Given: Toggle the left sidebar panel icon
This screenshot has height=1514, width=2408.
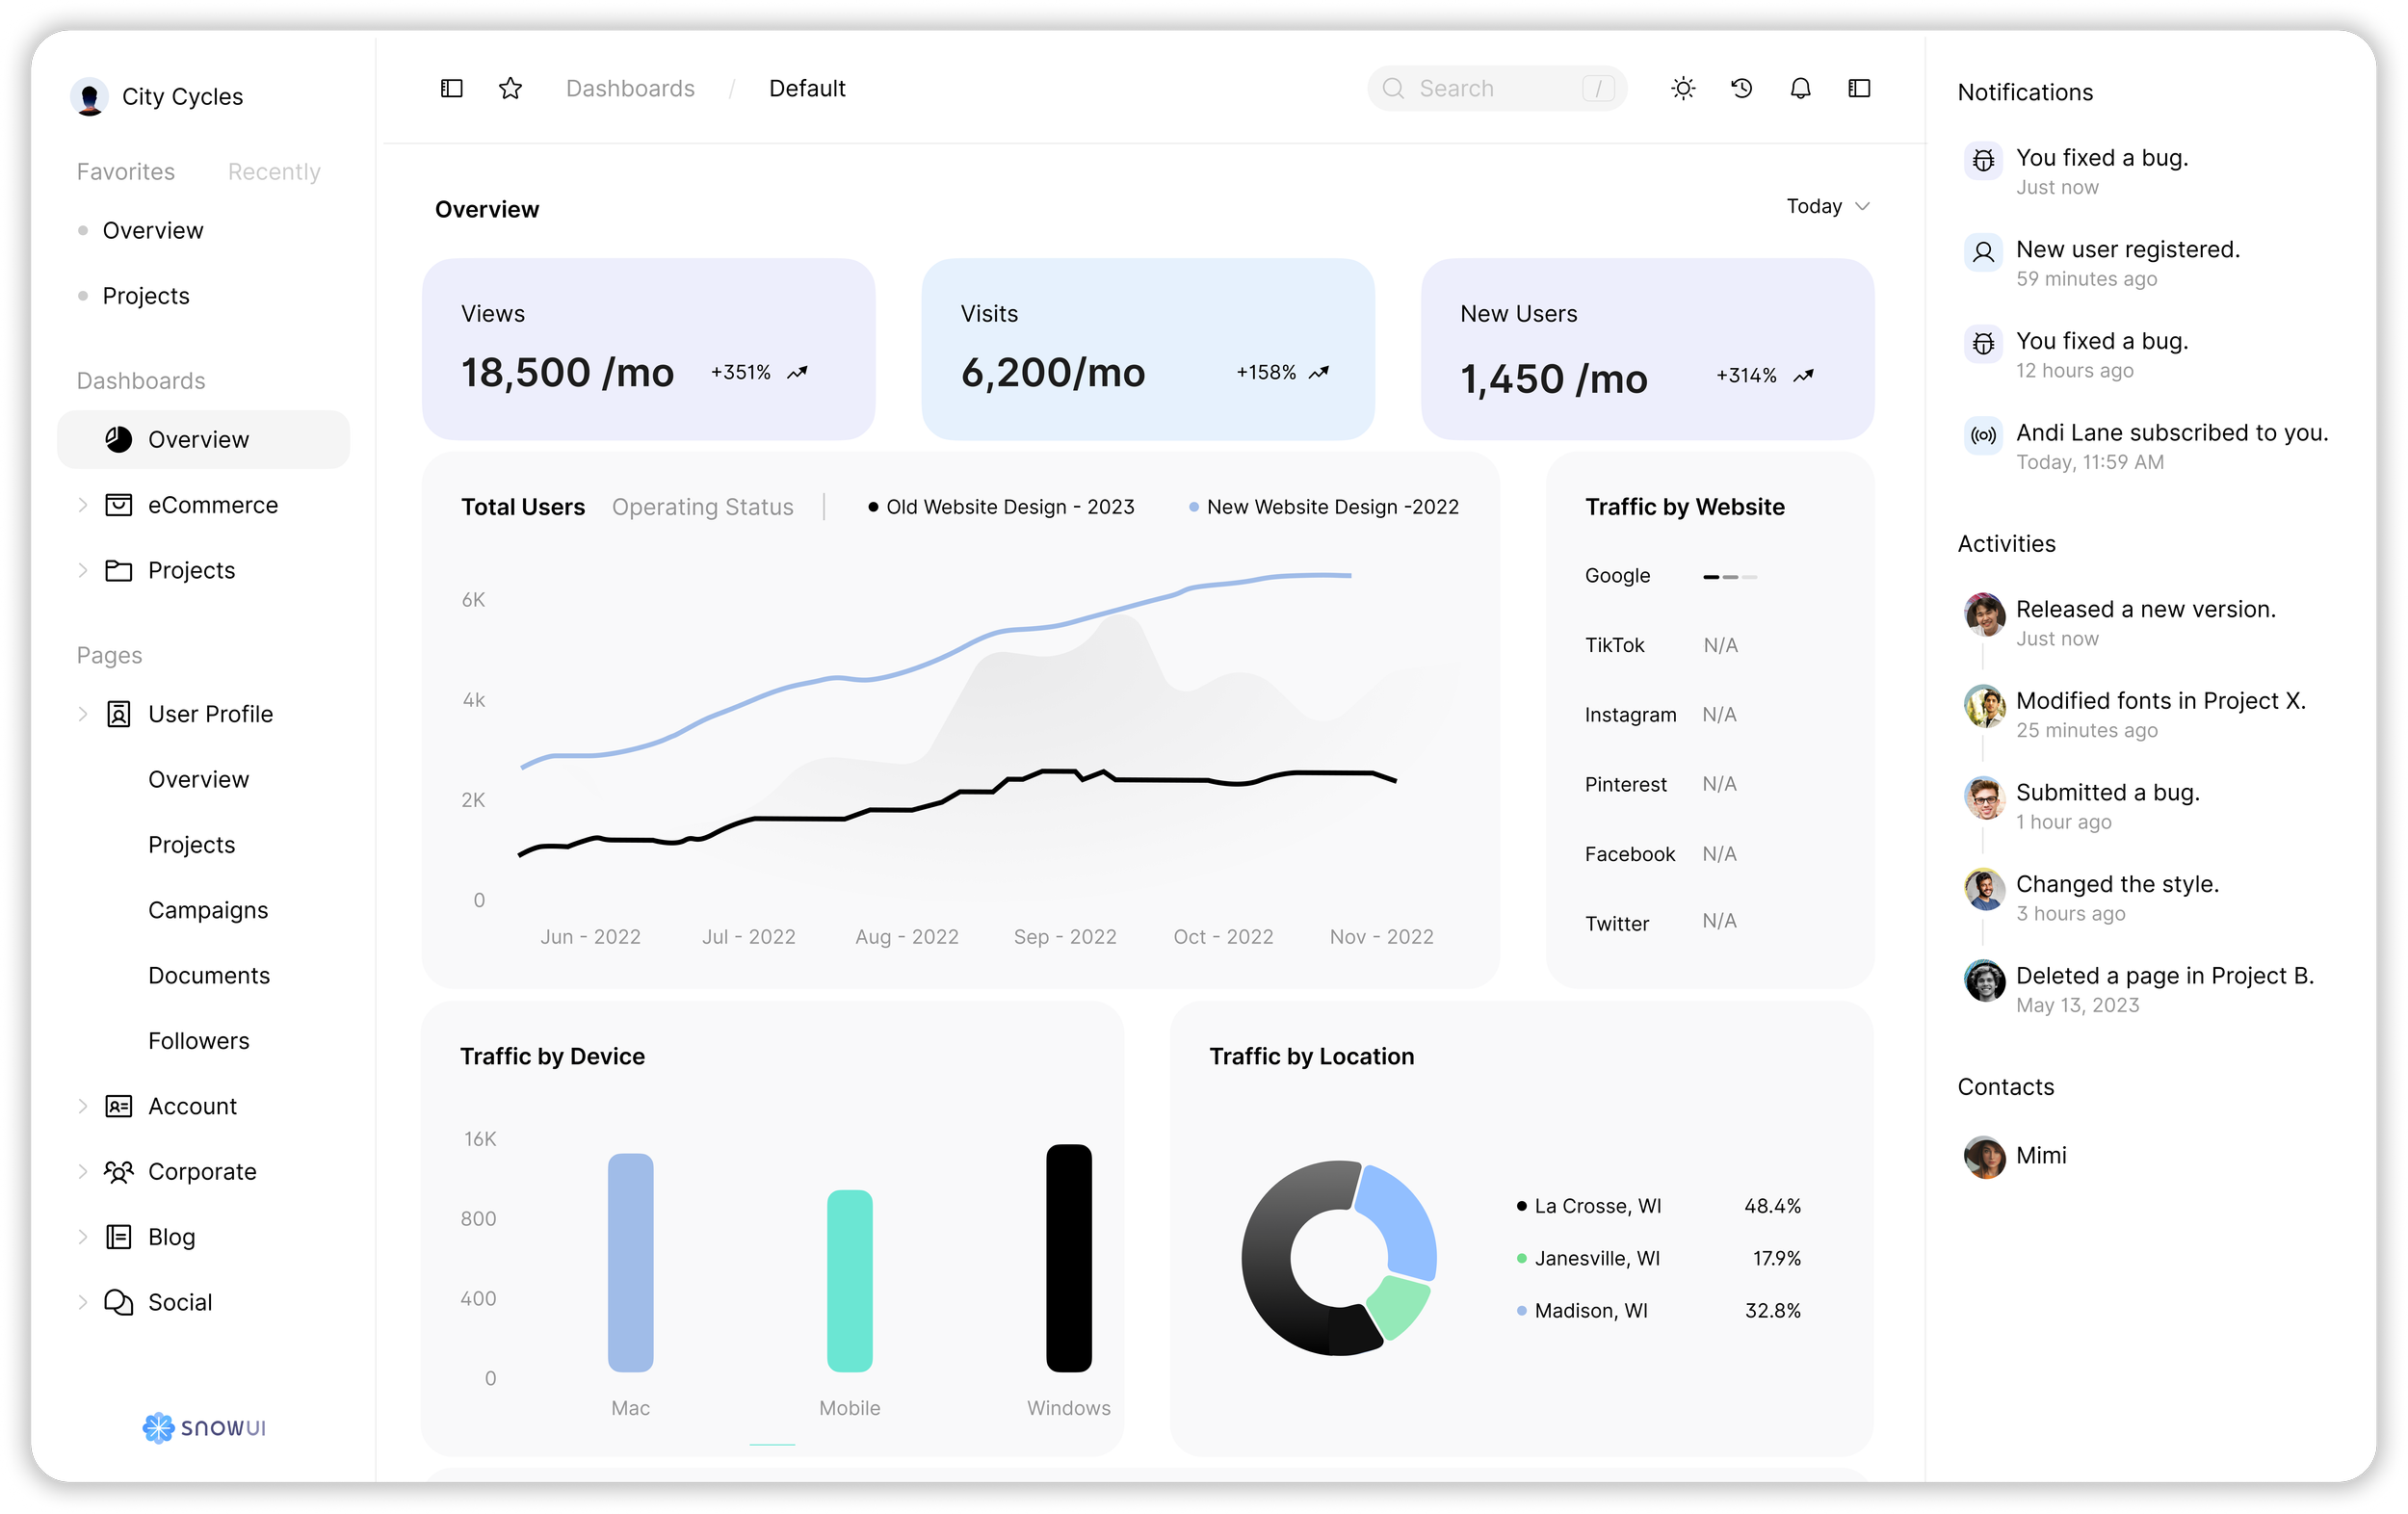Looking at the screenshot, I should (452, 88).
